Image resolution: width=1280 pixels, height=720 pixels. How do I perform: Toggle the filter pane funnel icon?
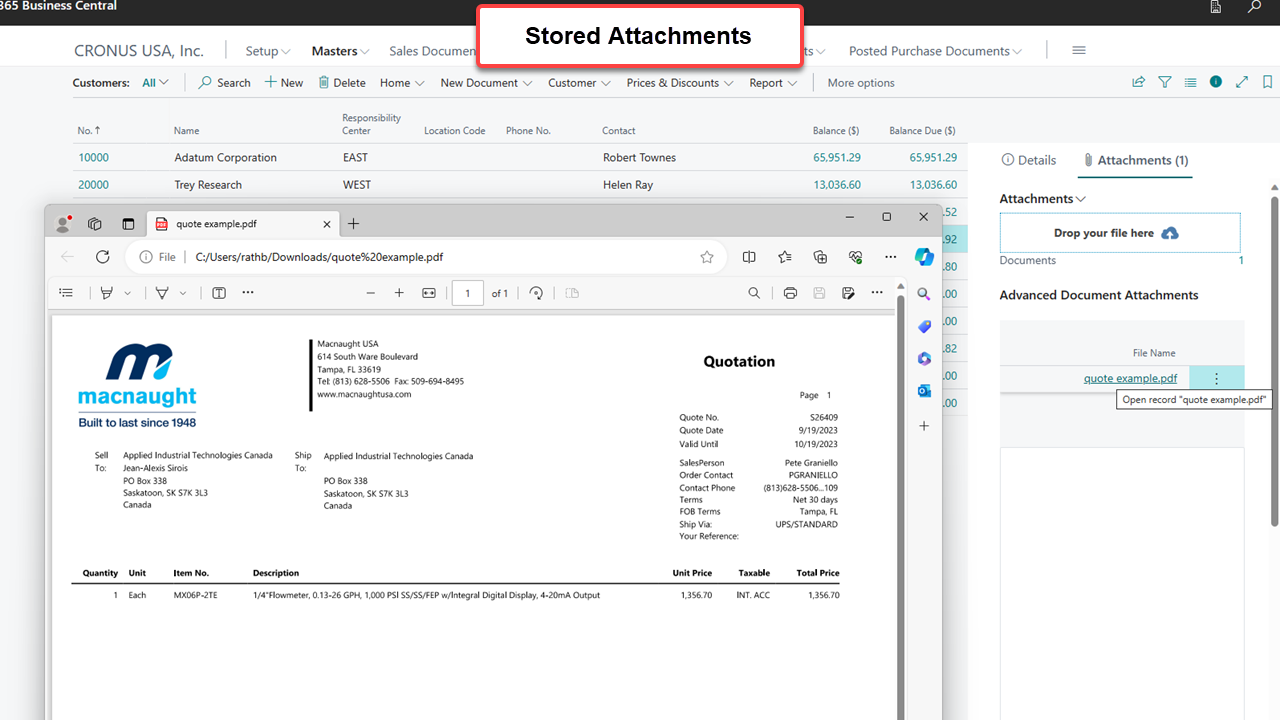click(1165, 83)
